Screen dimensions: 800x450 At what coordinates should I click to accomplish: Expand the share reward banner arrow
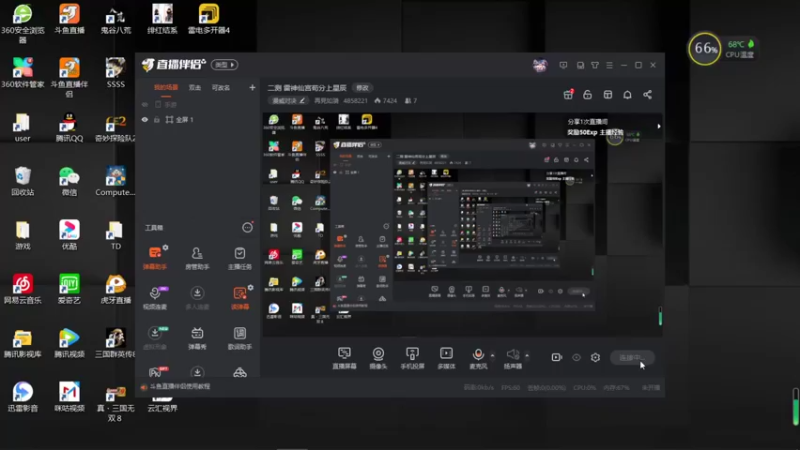[659, 126]
